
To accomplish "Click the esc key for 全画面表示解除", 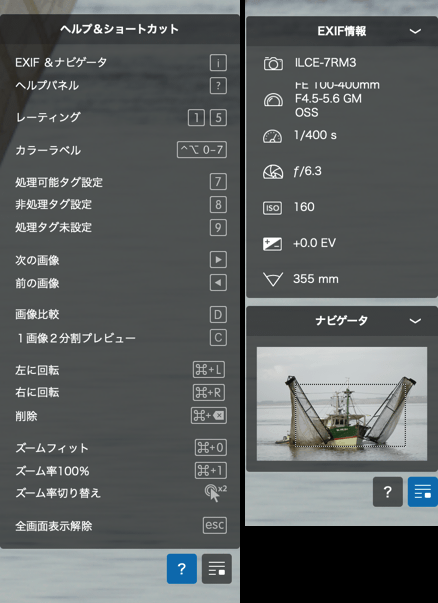I will [215, 525].
